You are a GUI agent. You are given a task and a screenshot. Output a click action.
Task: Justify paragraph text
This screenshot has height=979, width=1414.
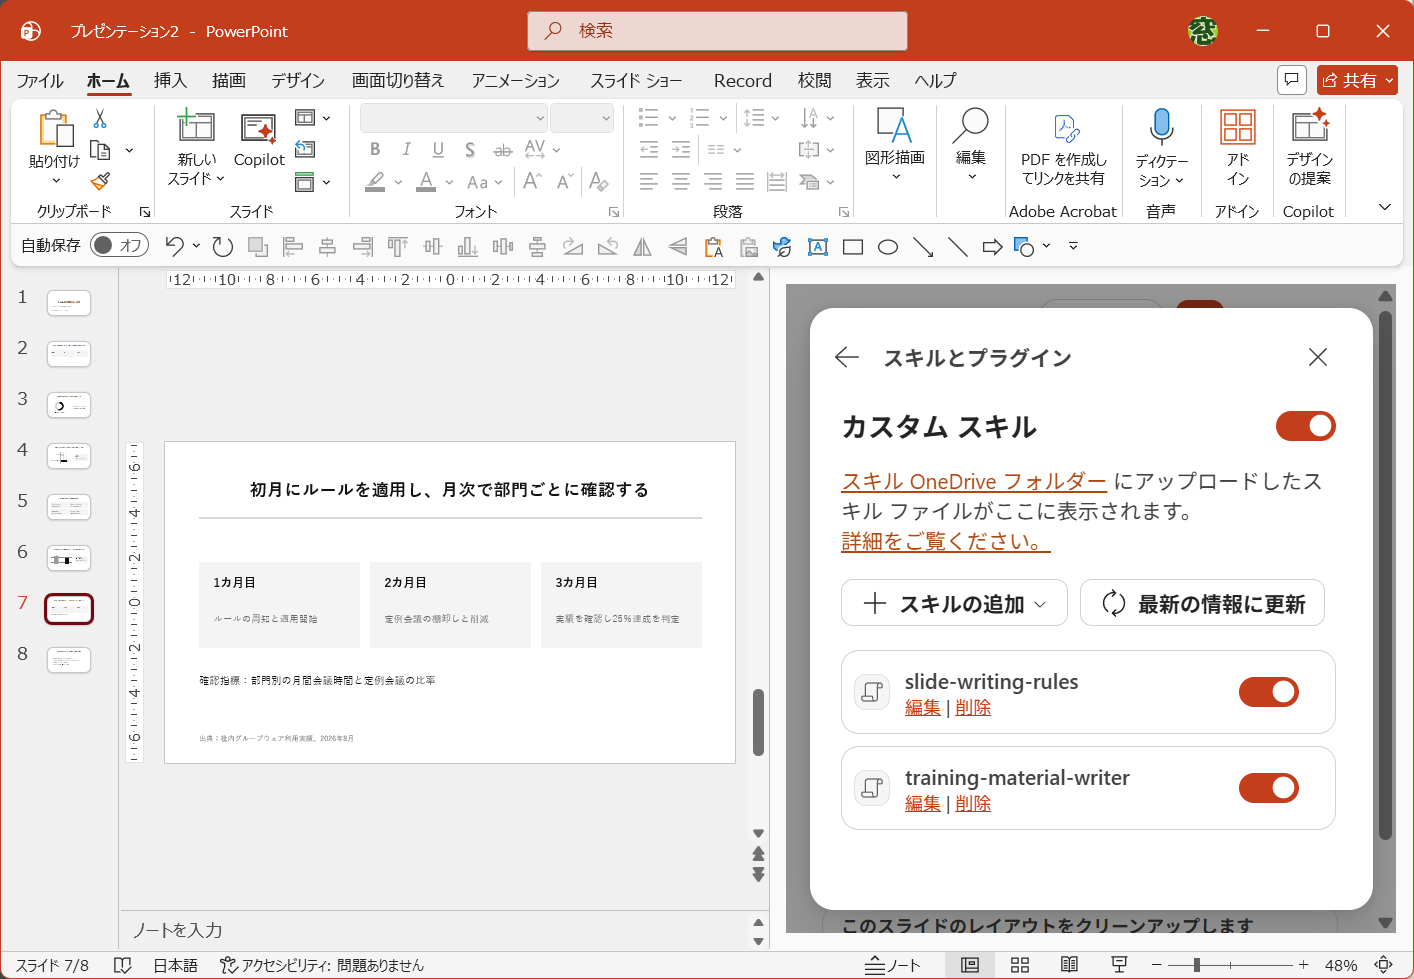[745, 181]
